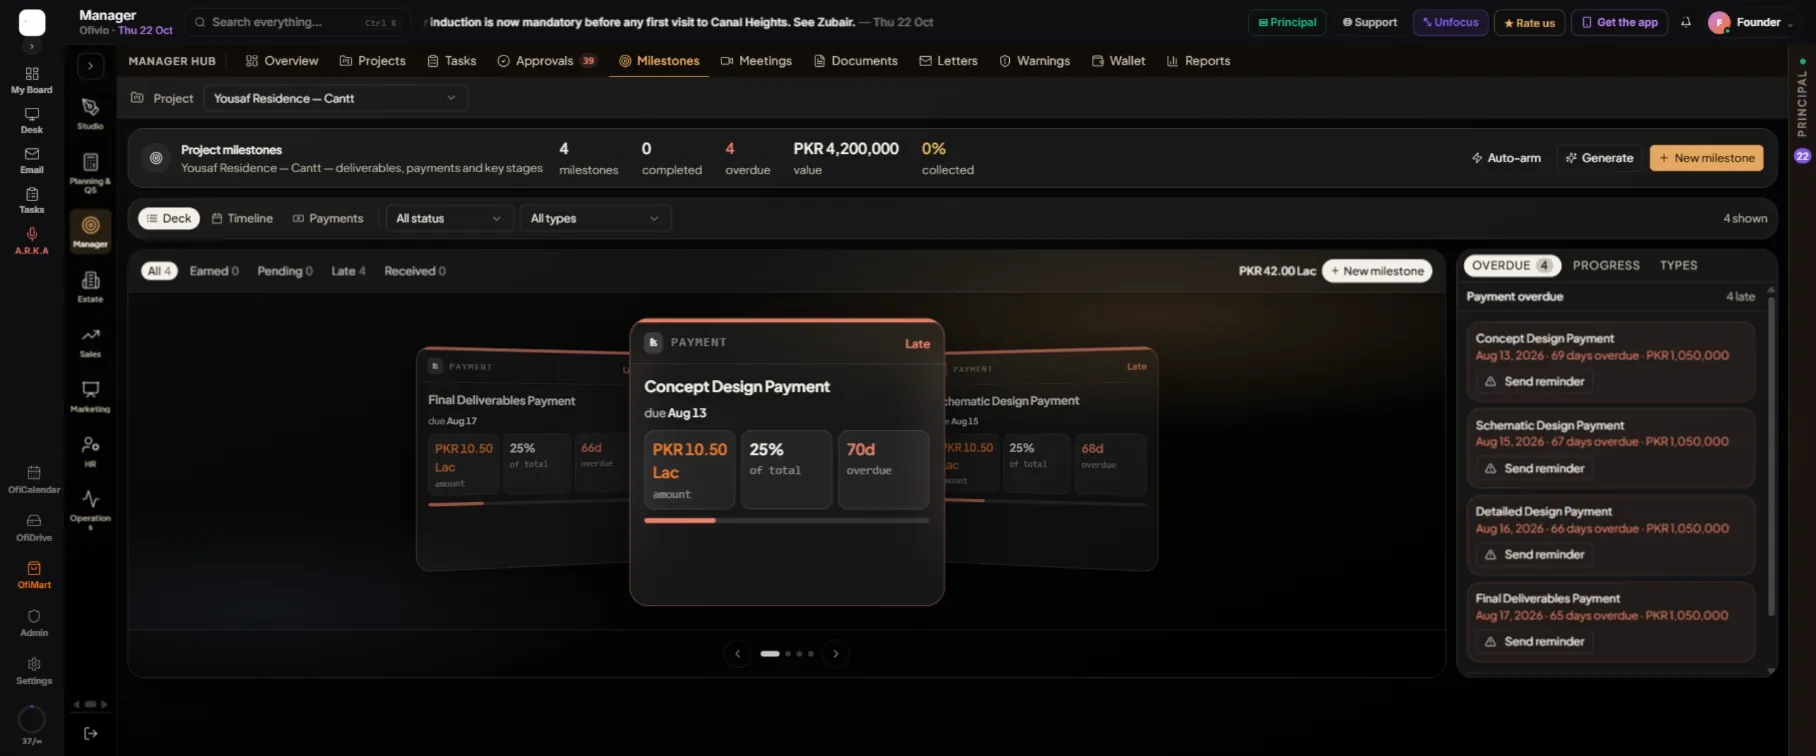Screen dimensions: 1816x756
Task: Click the Auto-arm button
Action: tap(1506, 158)
